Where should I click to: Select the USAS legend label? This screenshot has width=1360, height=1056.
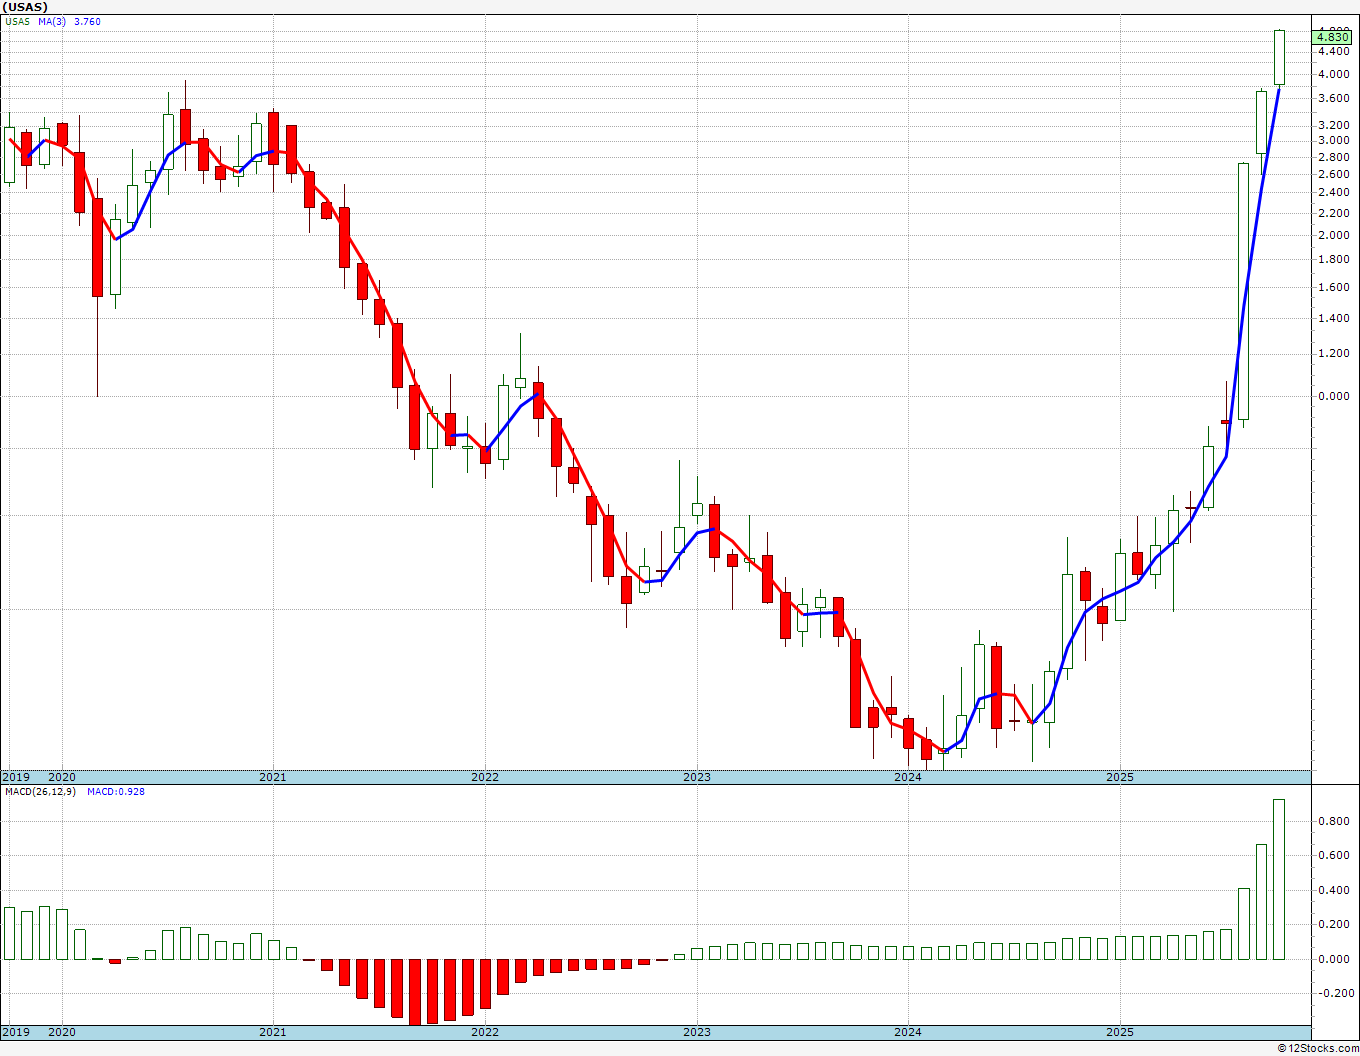[17, 22]
